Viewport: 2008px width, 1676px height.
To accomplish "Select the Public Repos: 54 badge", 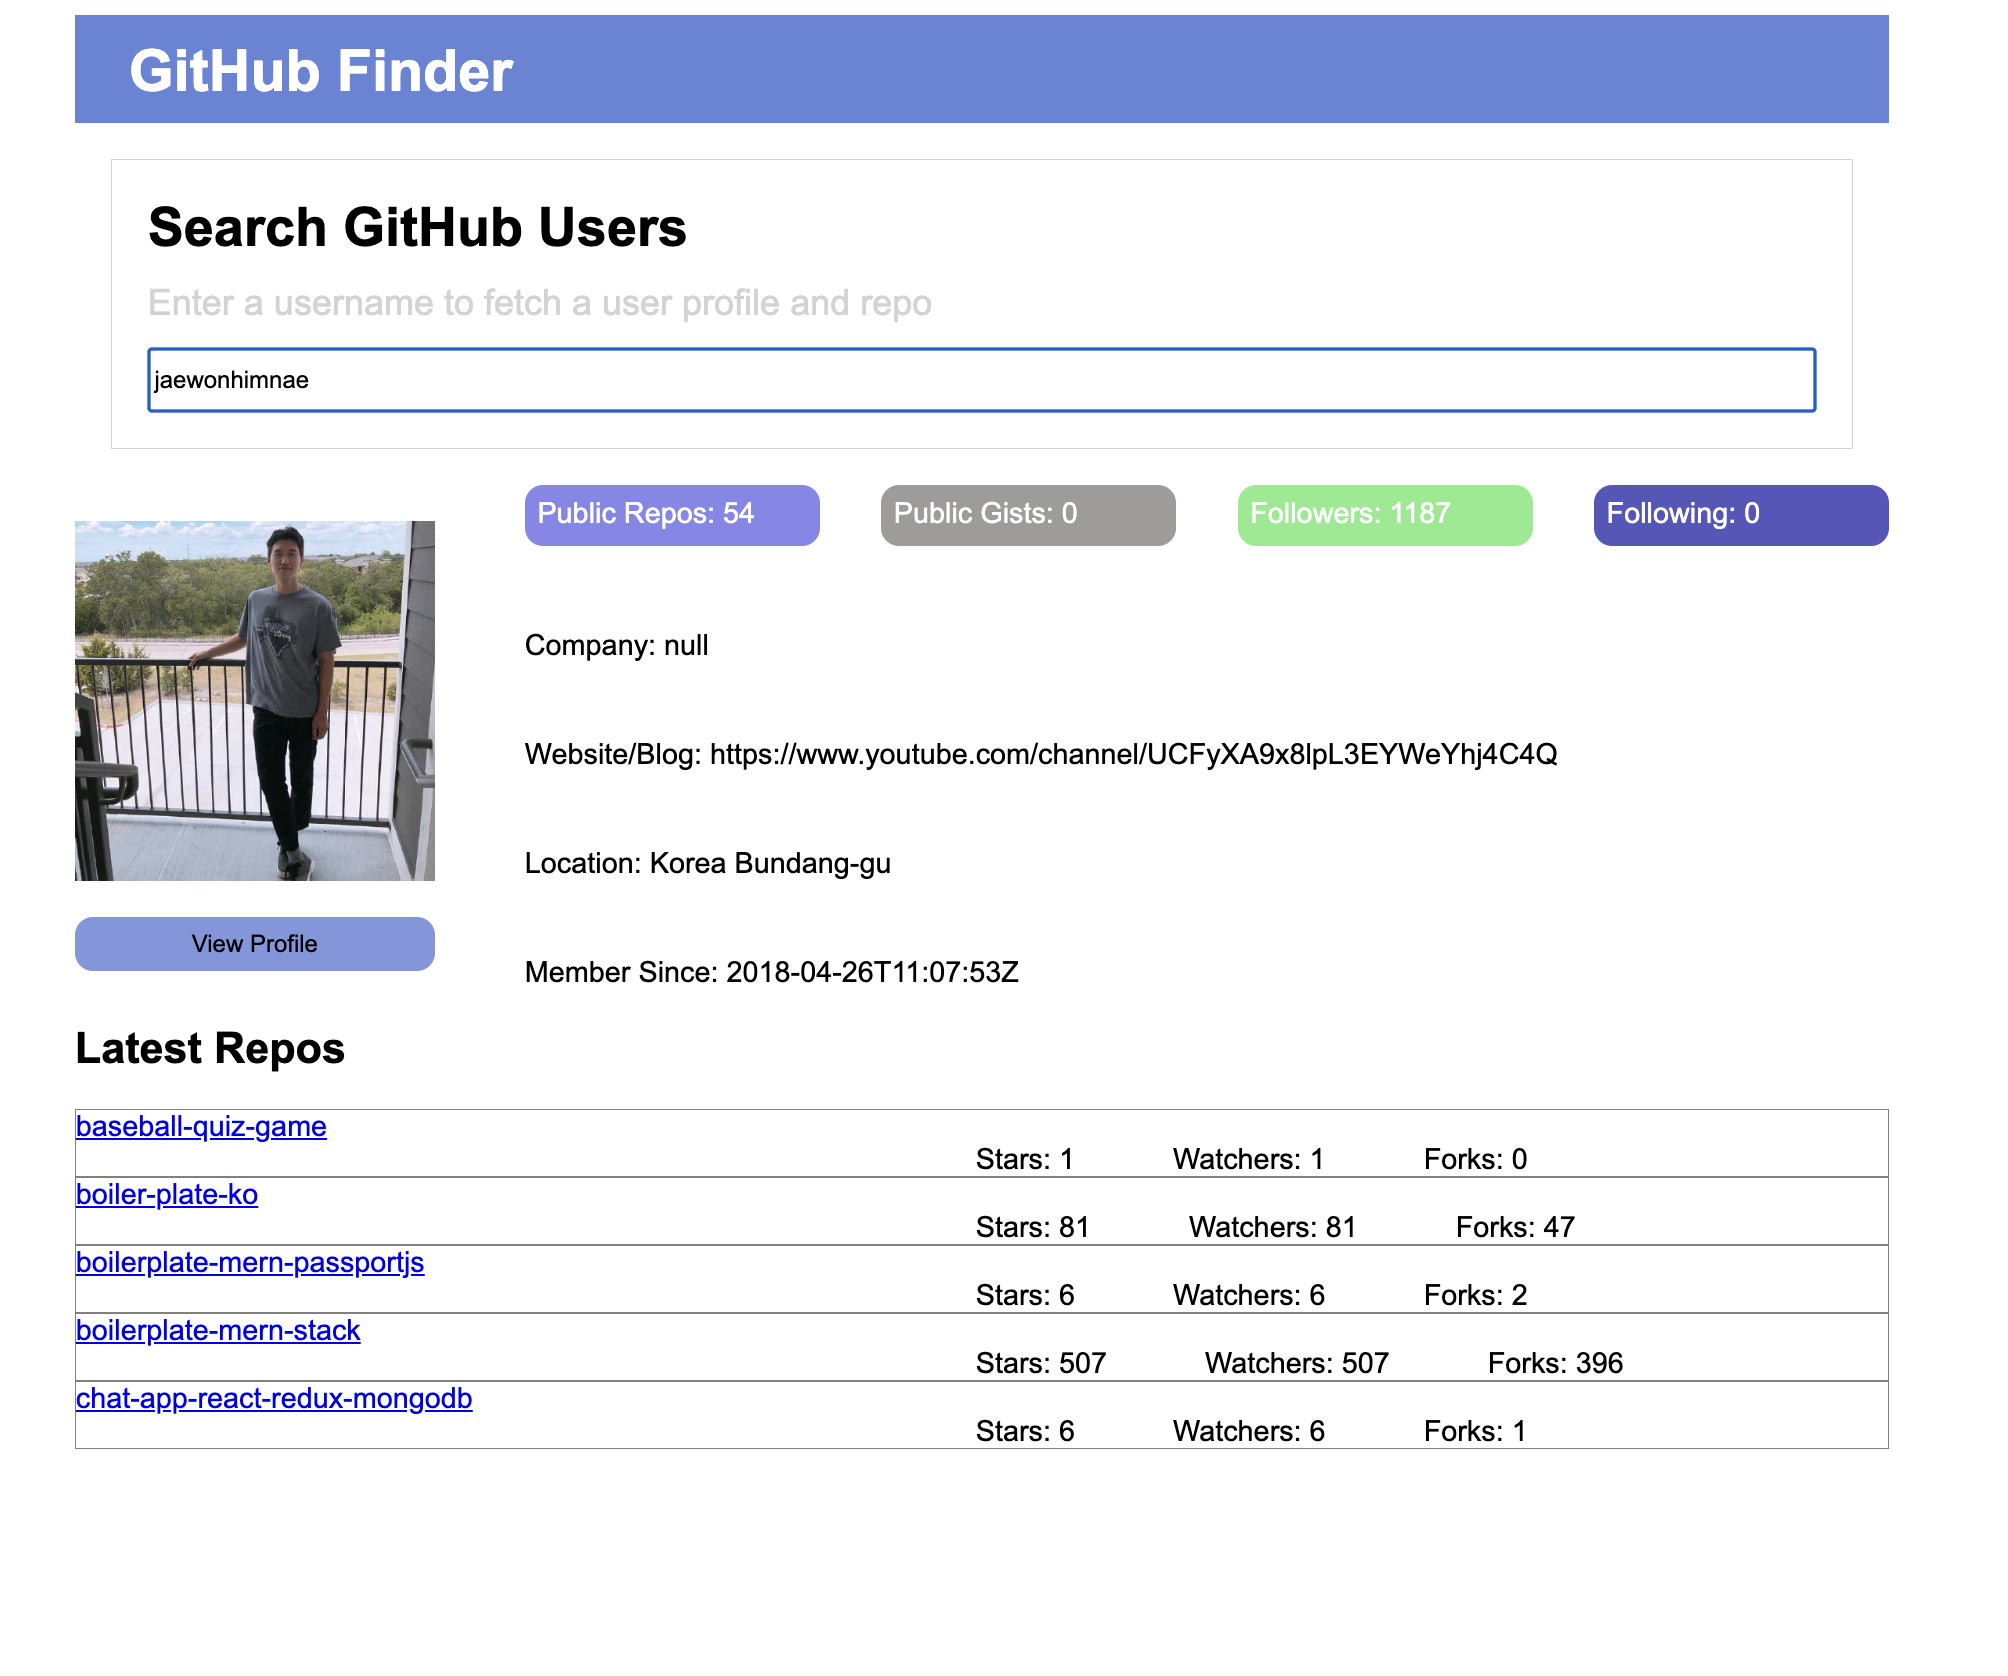I will click(671, 514).
